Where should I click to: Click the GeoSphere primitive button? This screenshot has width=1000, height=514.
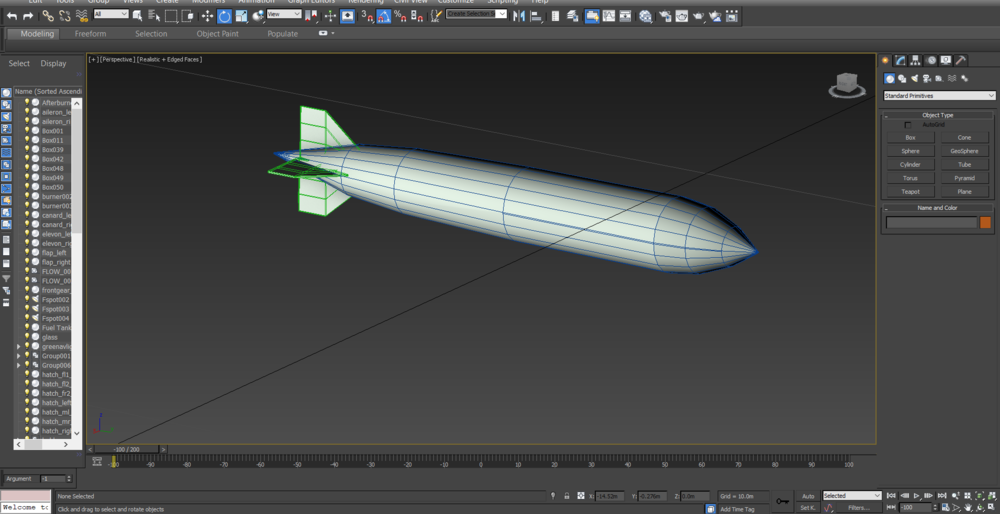(x=964, y=151)
